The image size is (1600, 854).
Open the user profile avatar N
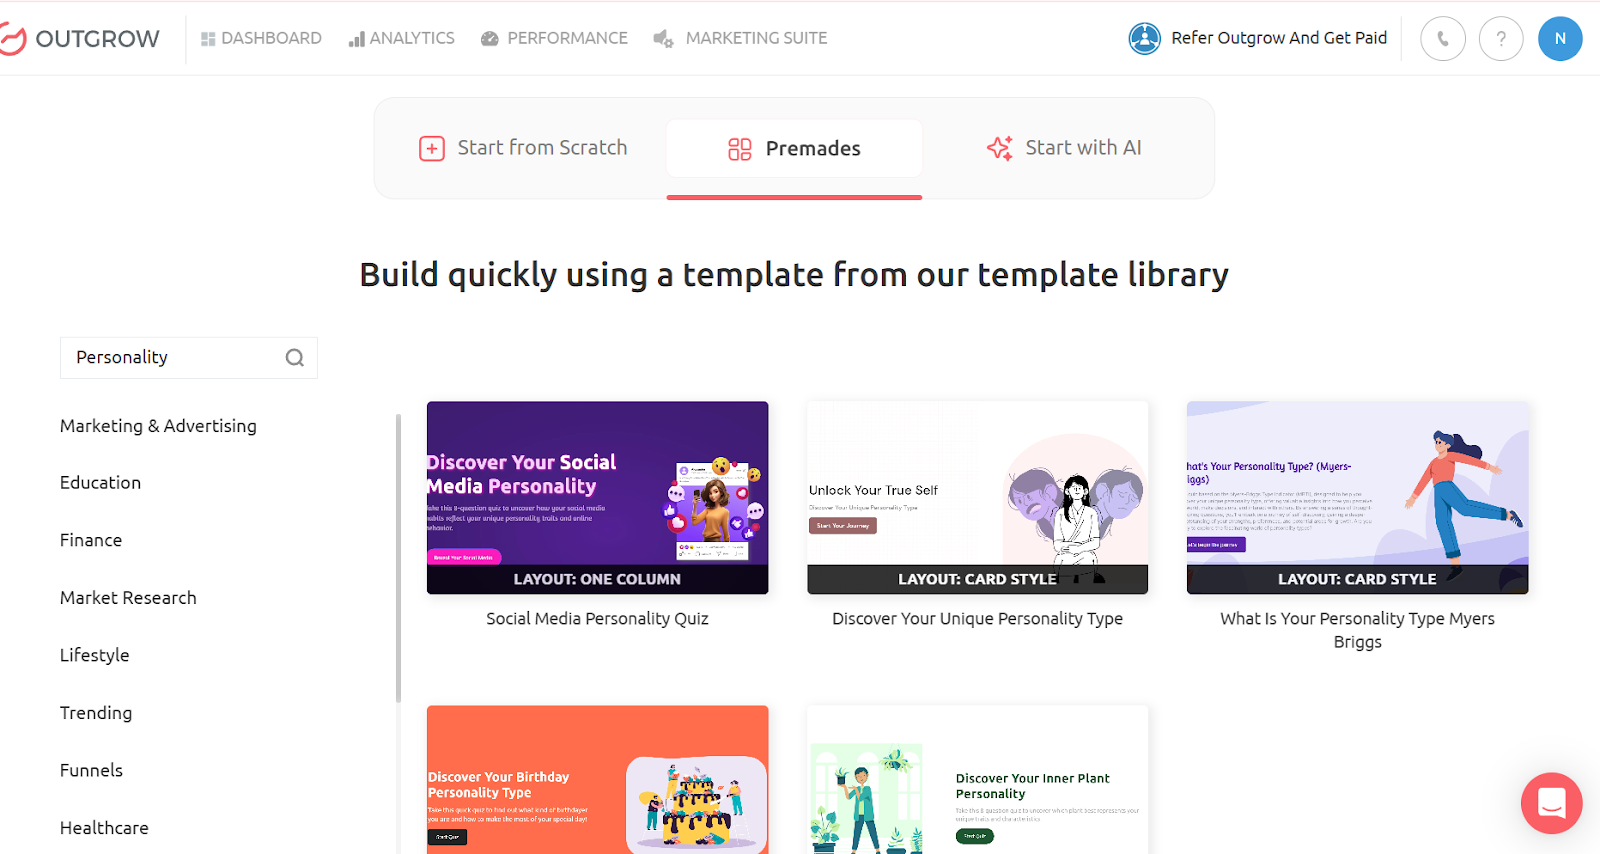(1559, 39)
